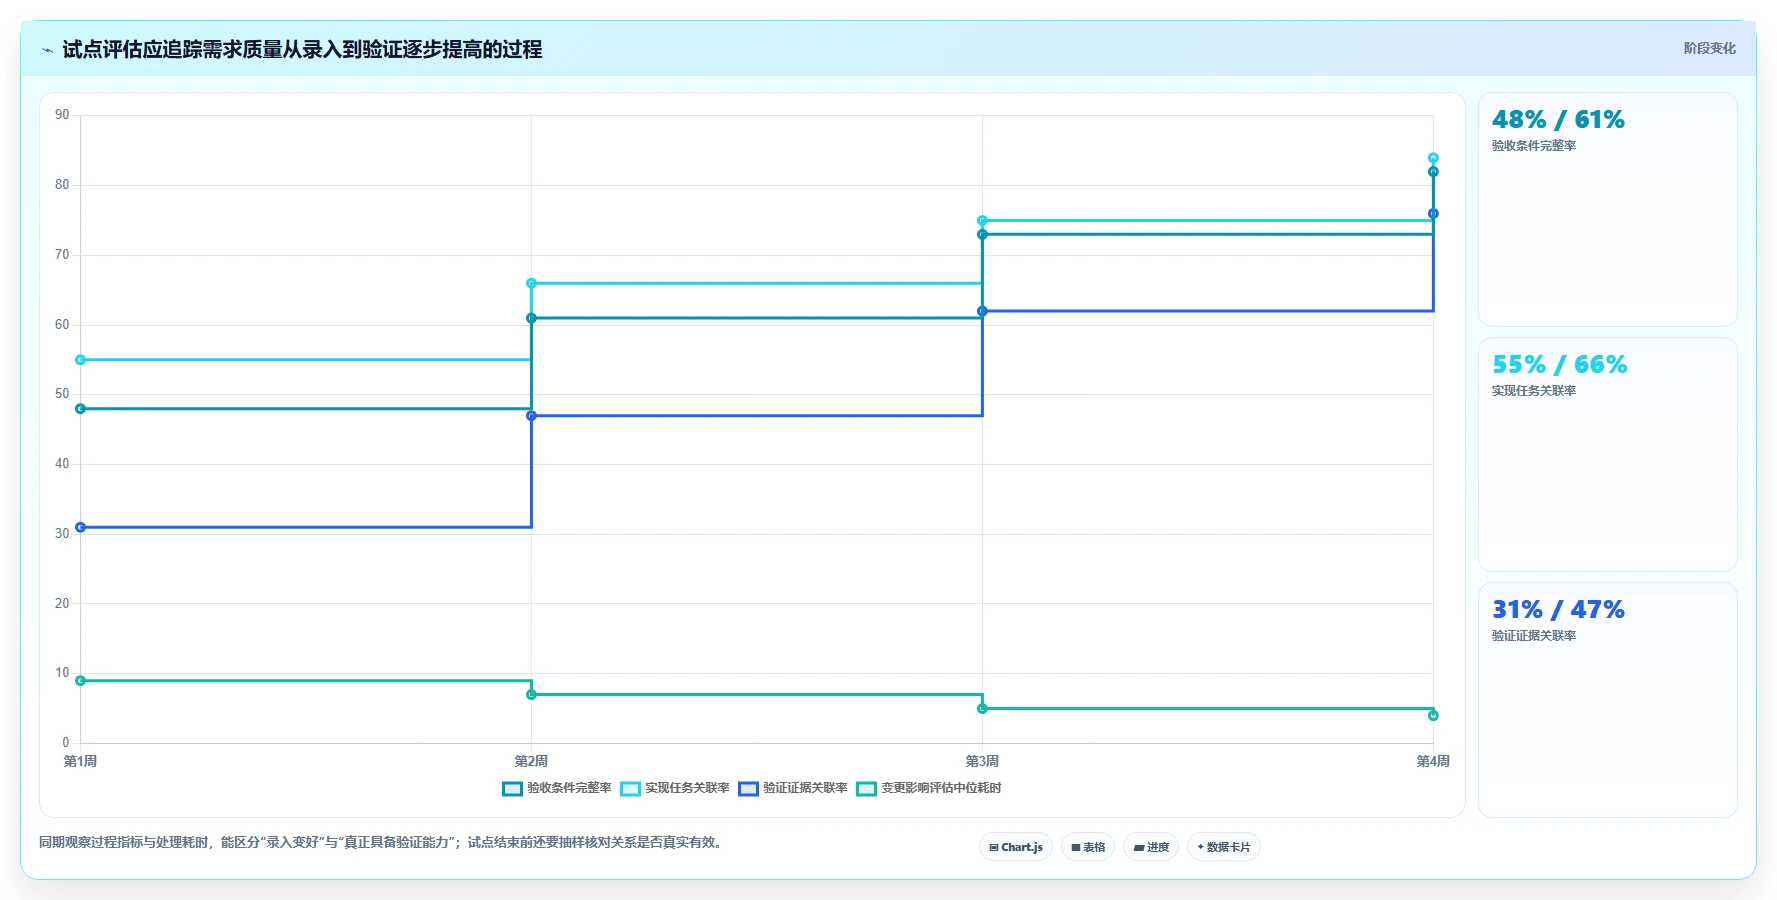Click the 第4周 point at 4 on 变更影响评估
Image resolution: width=1777 pixels, height=900 pixels.
(x=1433, y=716)
